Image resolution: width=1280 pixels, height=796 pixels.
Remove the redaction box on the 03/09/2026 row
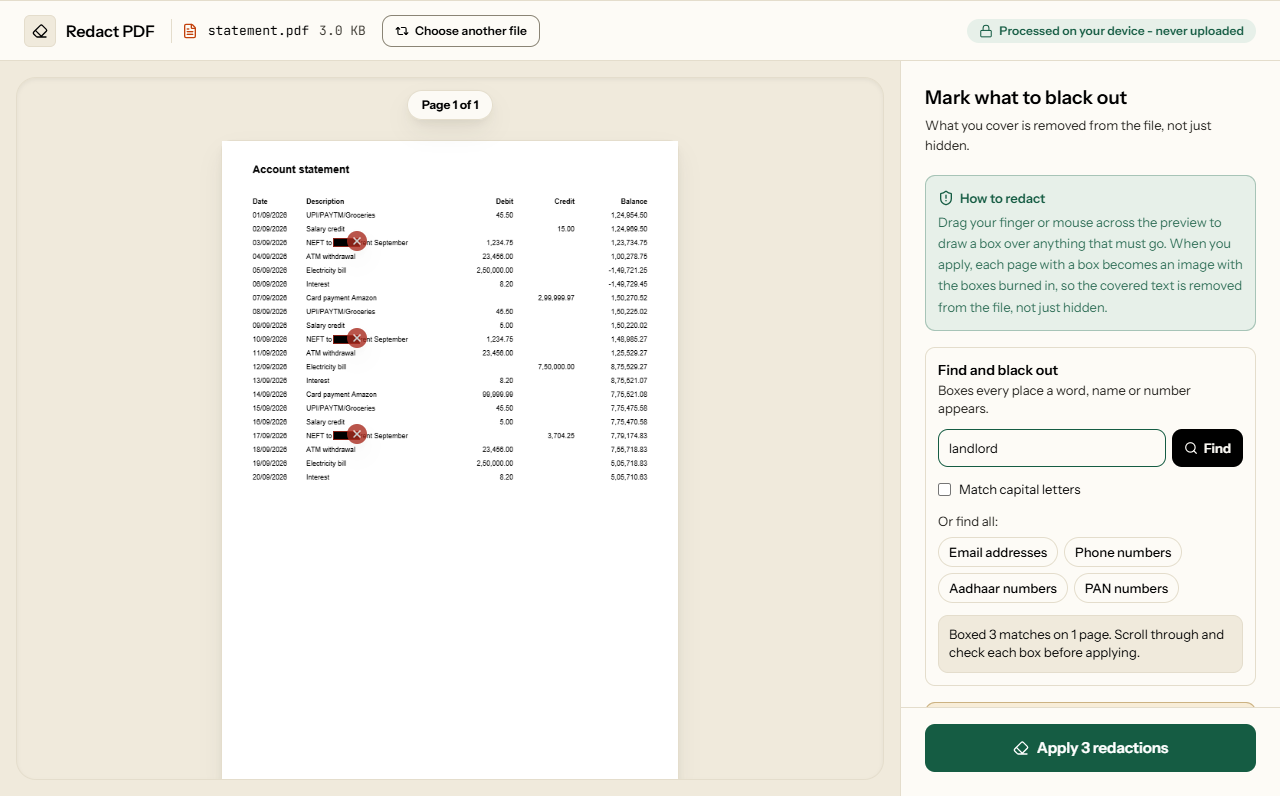(x=357, y=241)
